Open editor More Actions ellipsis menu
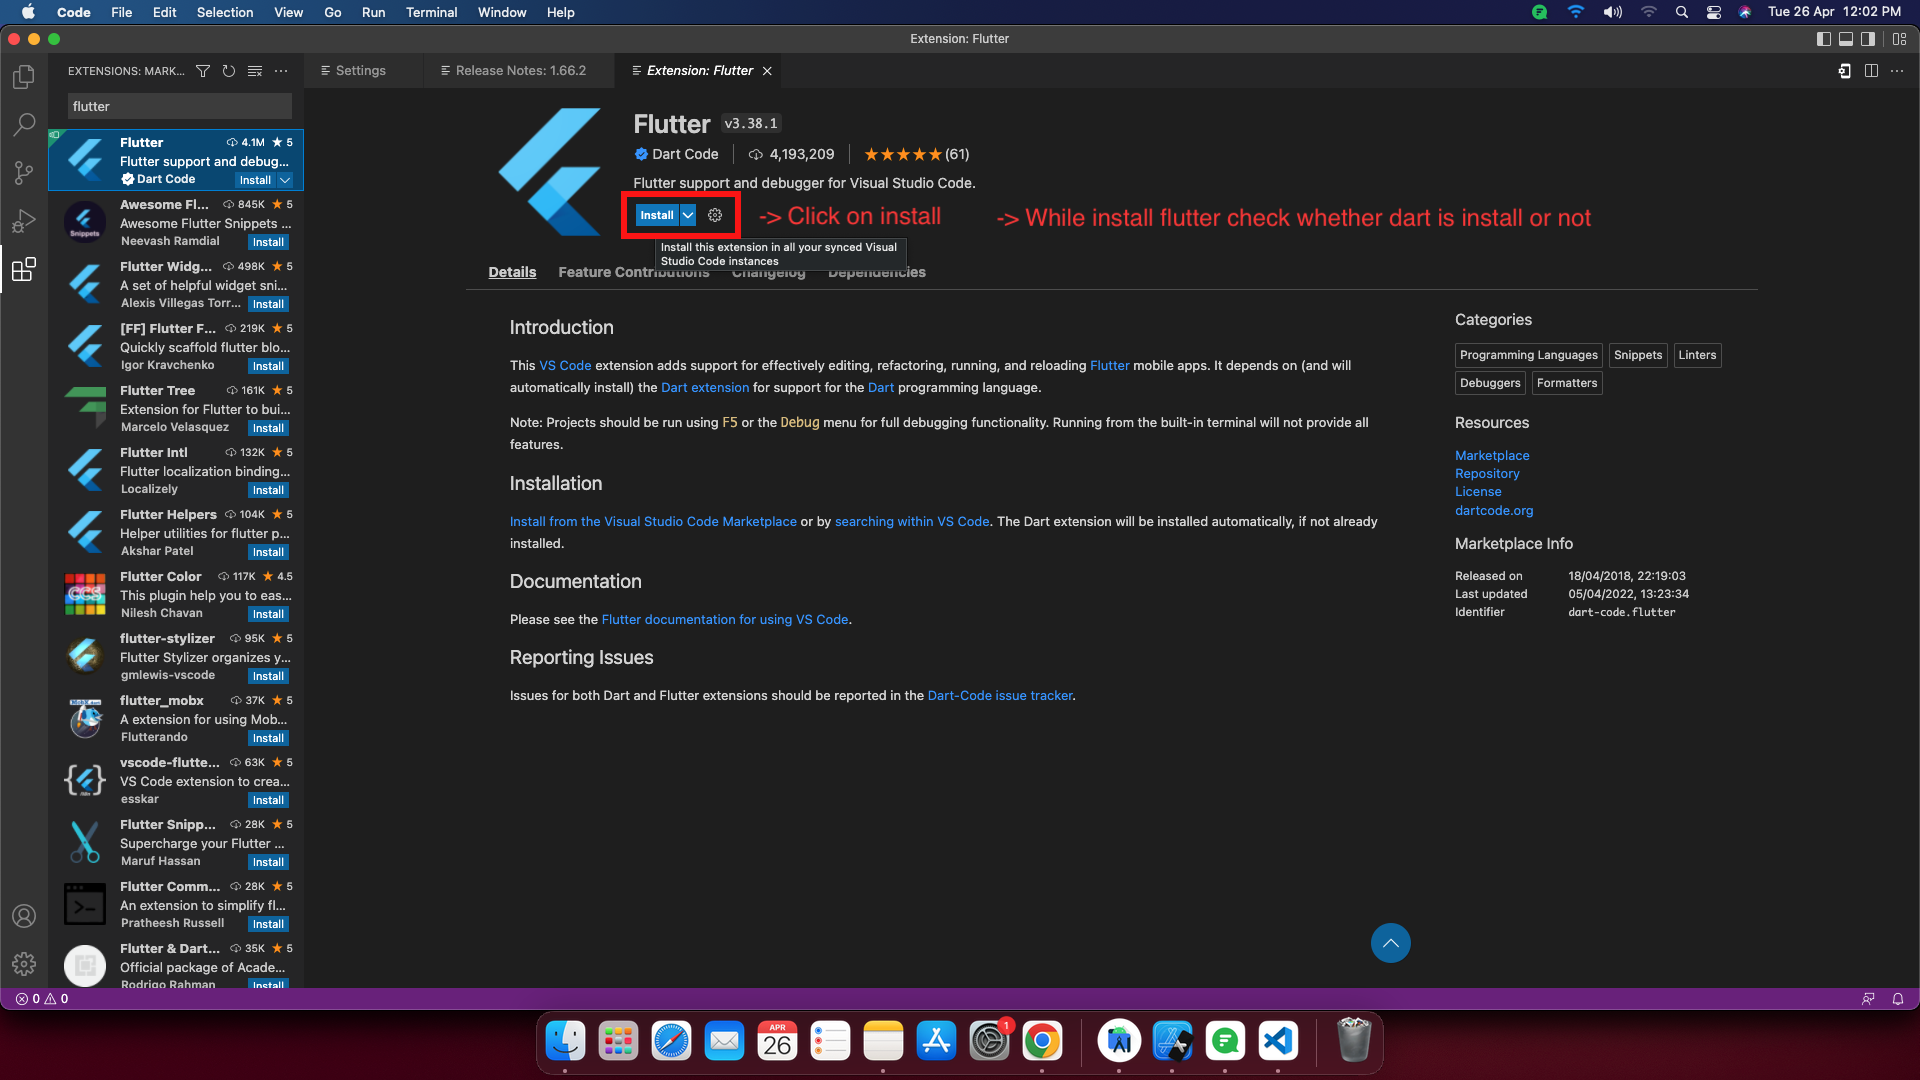The height and width of the screenshot is (1080, 1920). pyautogui.click(x=1897, y=71)
